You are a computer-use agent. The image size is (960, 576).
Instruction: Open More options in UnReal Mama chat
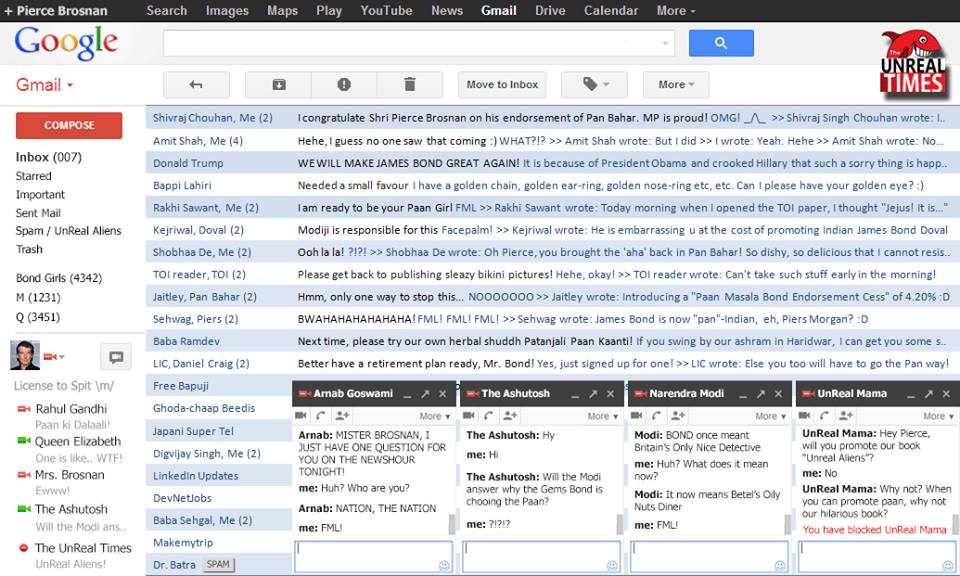(x=939, y=416)
